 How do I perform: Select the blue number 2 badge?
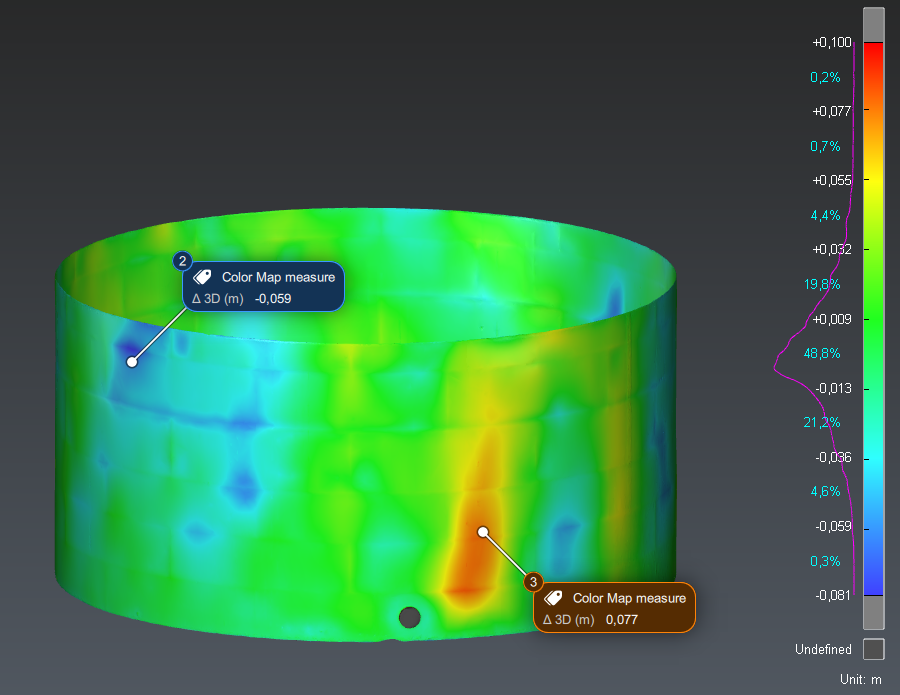pyautogui.click(x=182, y=261)
